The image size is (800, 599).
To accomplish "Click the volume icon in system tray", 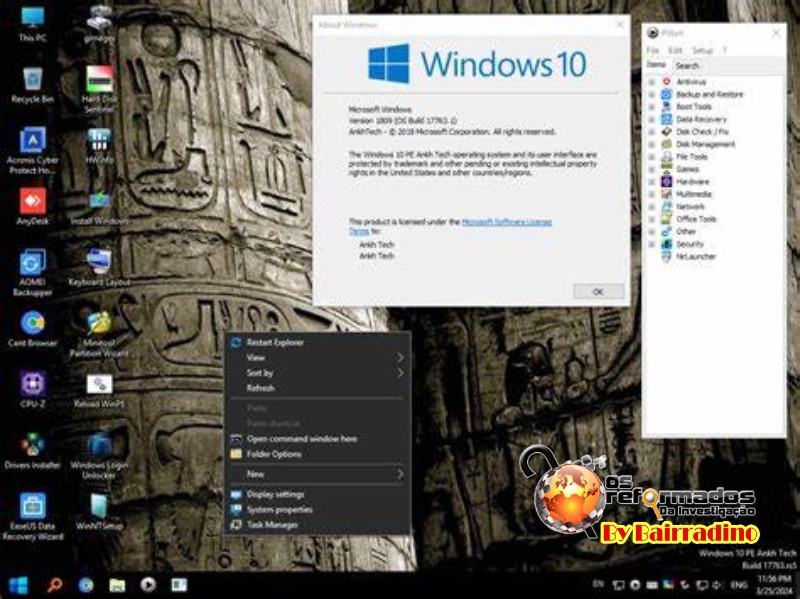I will coord(717,585).
